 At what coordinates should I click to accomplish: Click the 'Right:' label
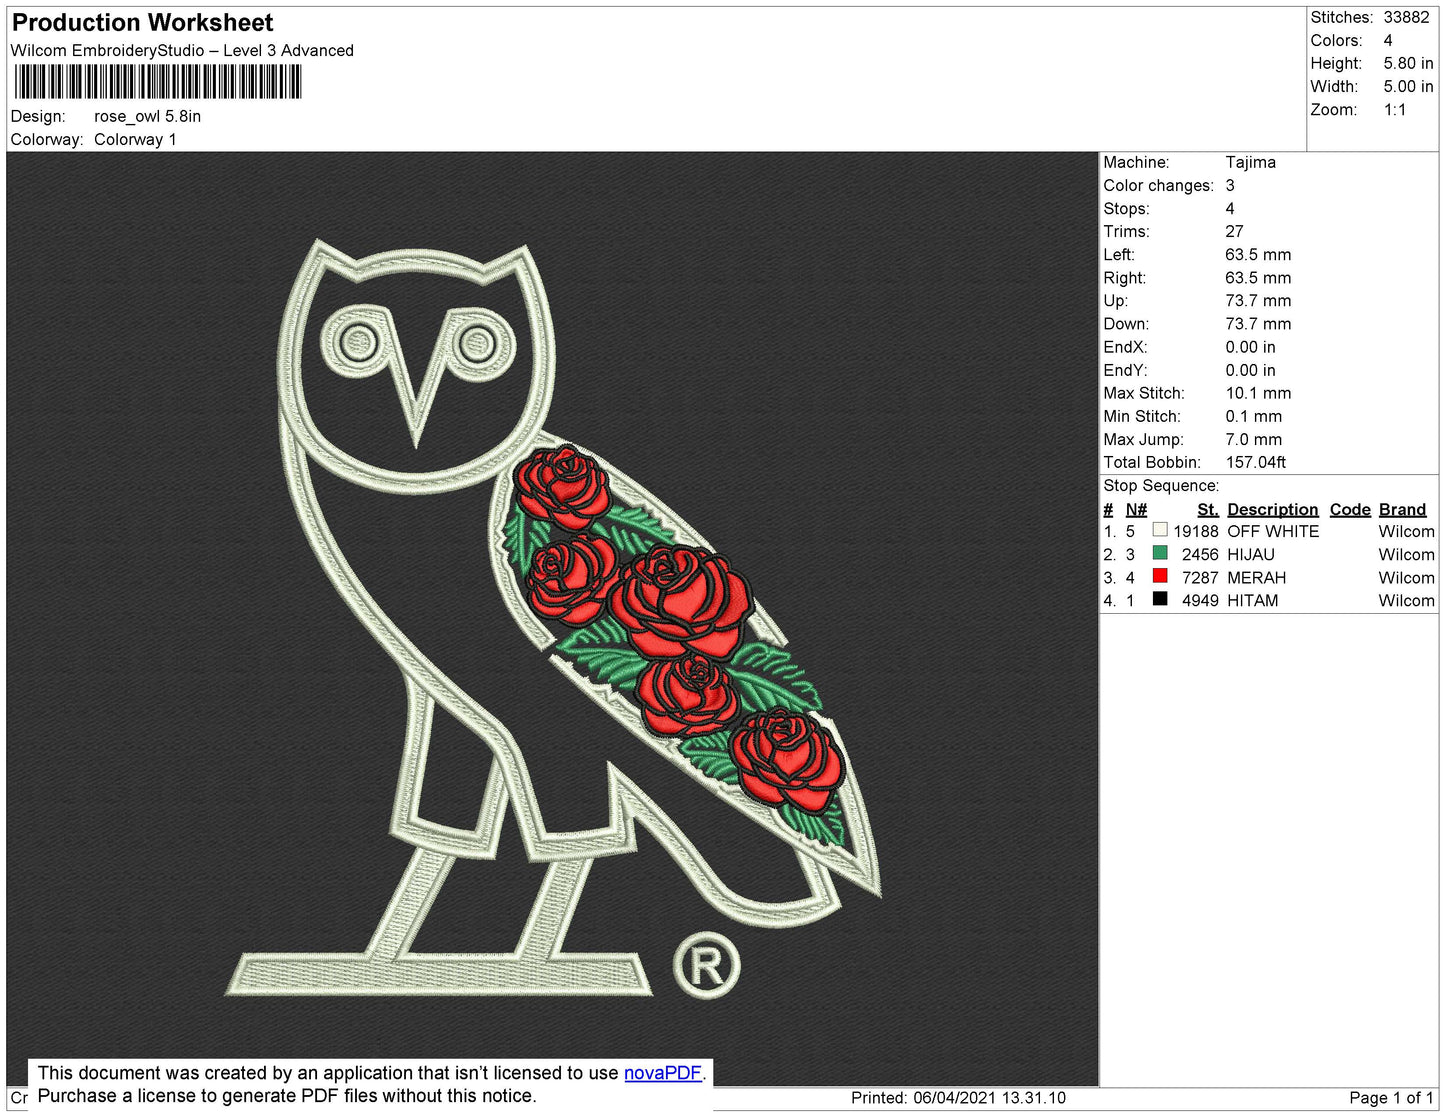1124,278
